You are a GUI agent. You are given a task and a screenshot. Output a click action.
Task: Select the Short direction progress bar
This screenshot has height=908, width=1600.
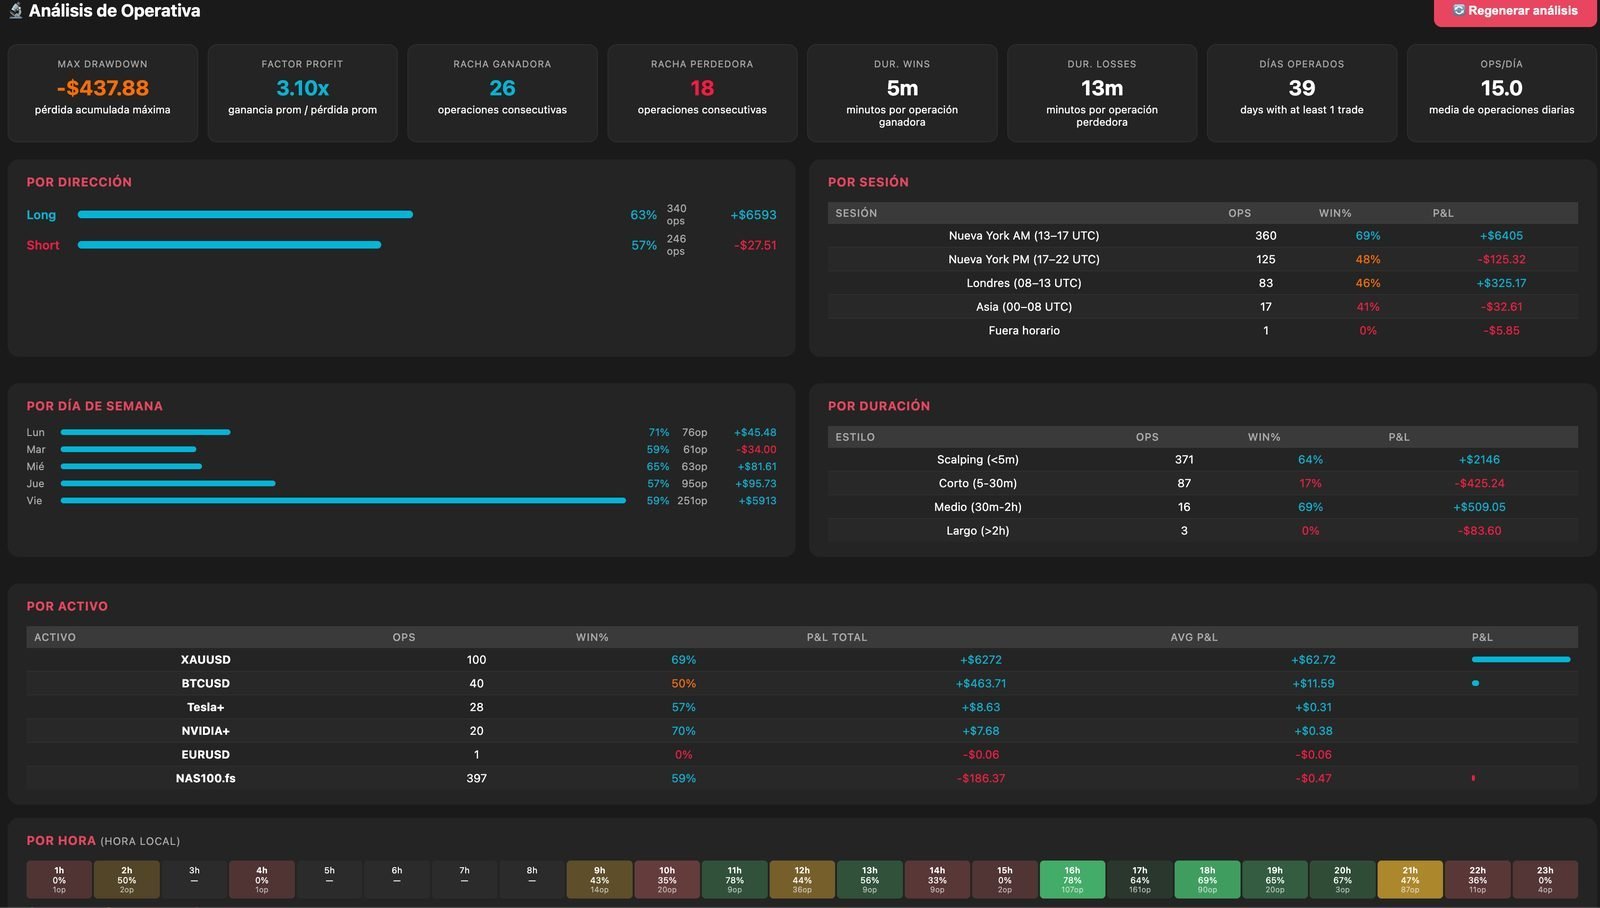click(x=229, y=245)
